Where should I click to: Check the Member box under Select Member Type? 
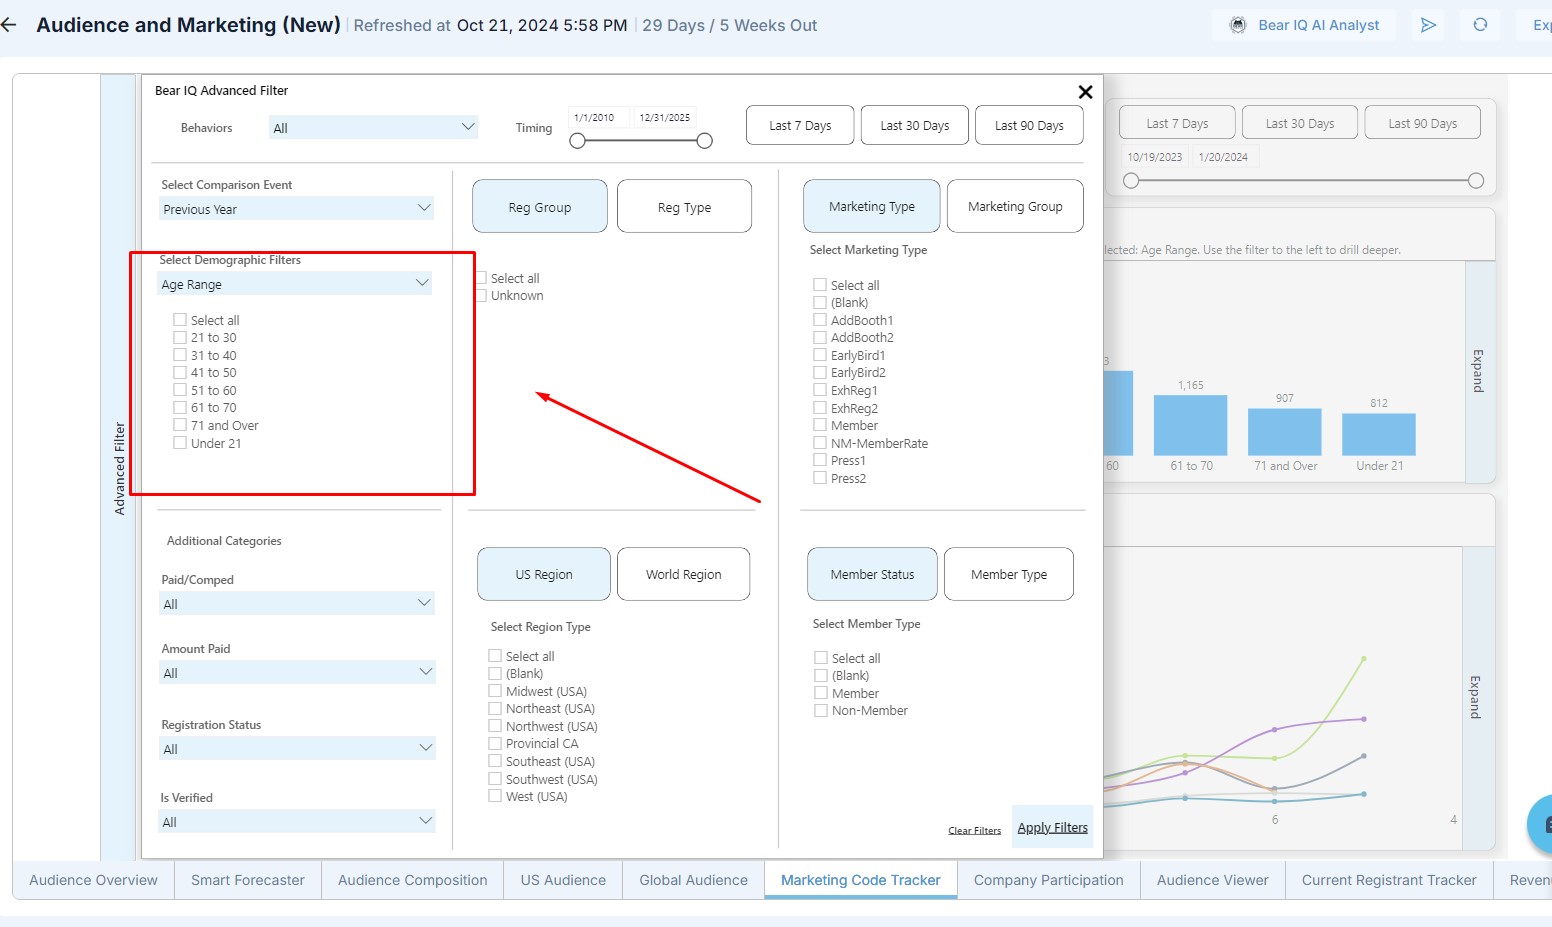pos(821,693)
